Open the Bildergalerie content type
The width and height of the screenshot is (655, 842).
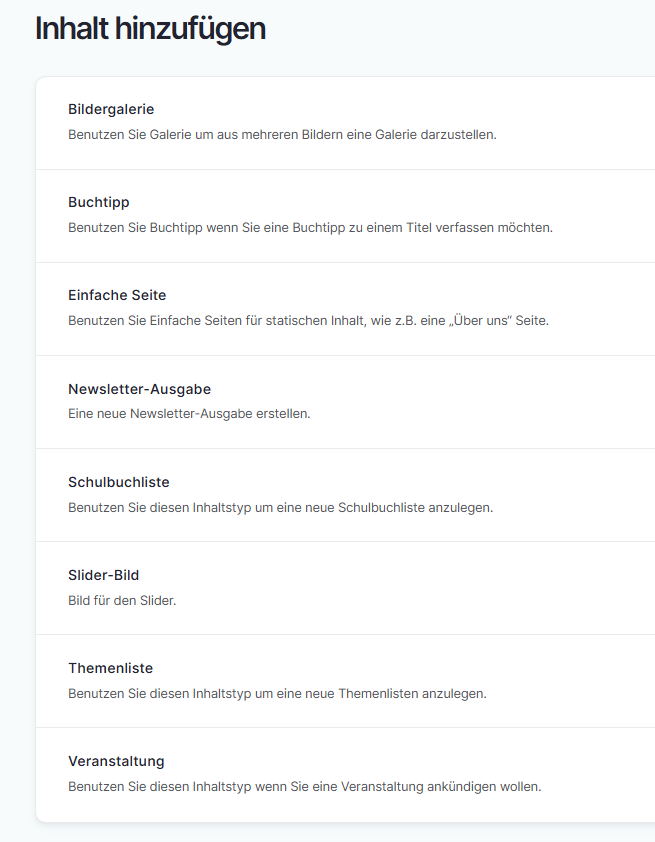tap(111, 109)
